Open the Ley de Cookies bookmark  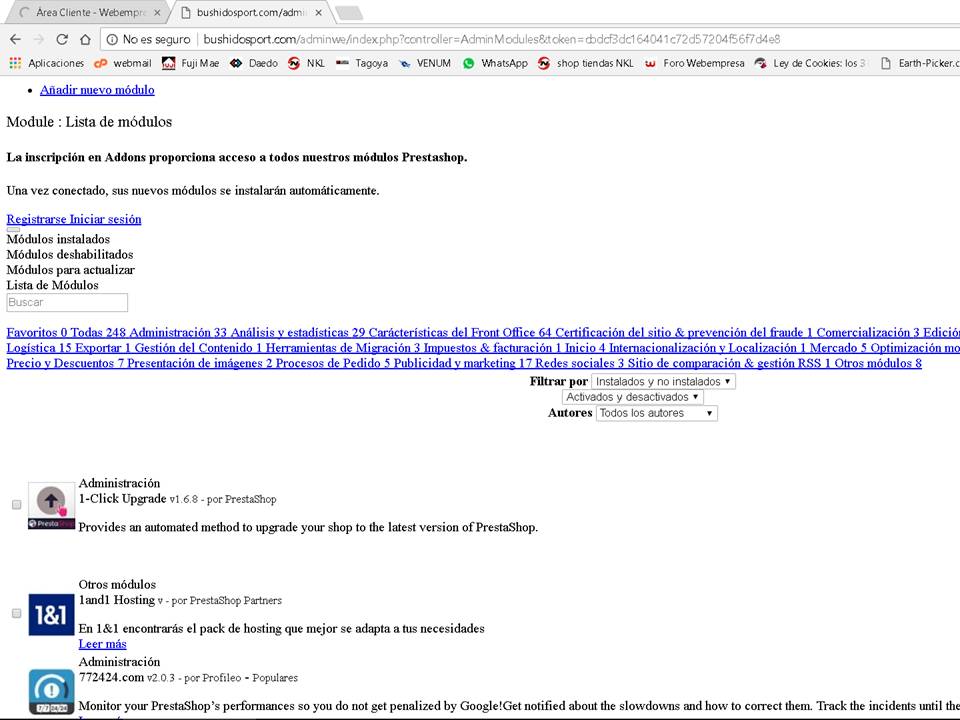click(x=810, y=63)
